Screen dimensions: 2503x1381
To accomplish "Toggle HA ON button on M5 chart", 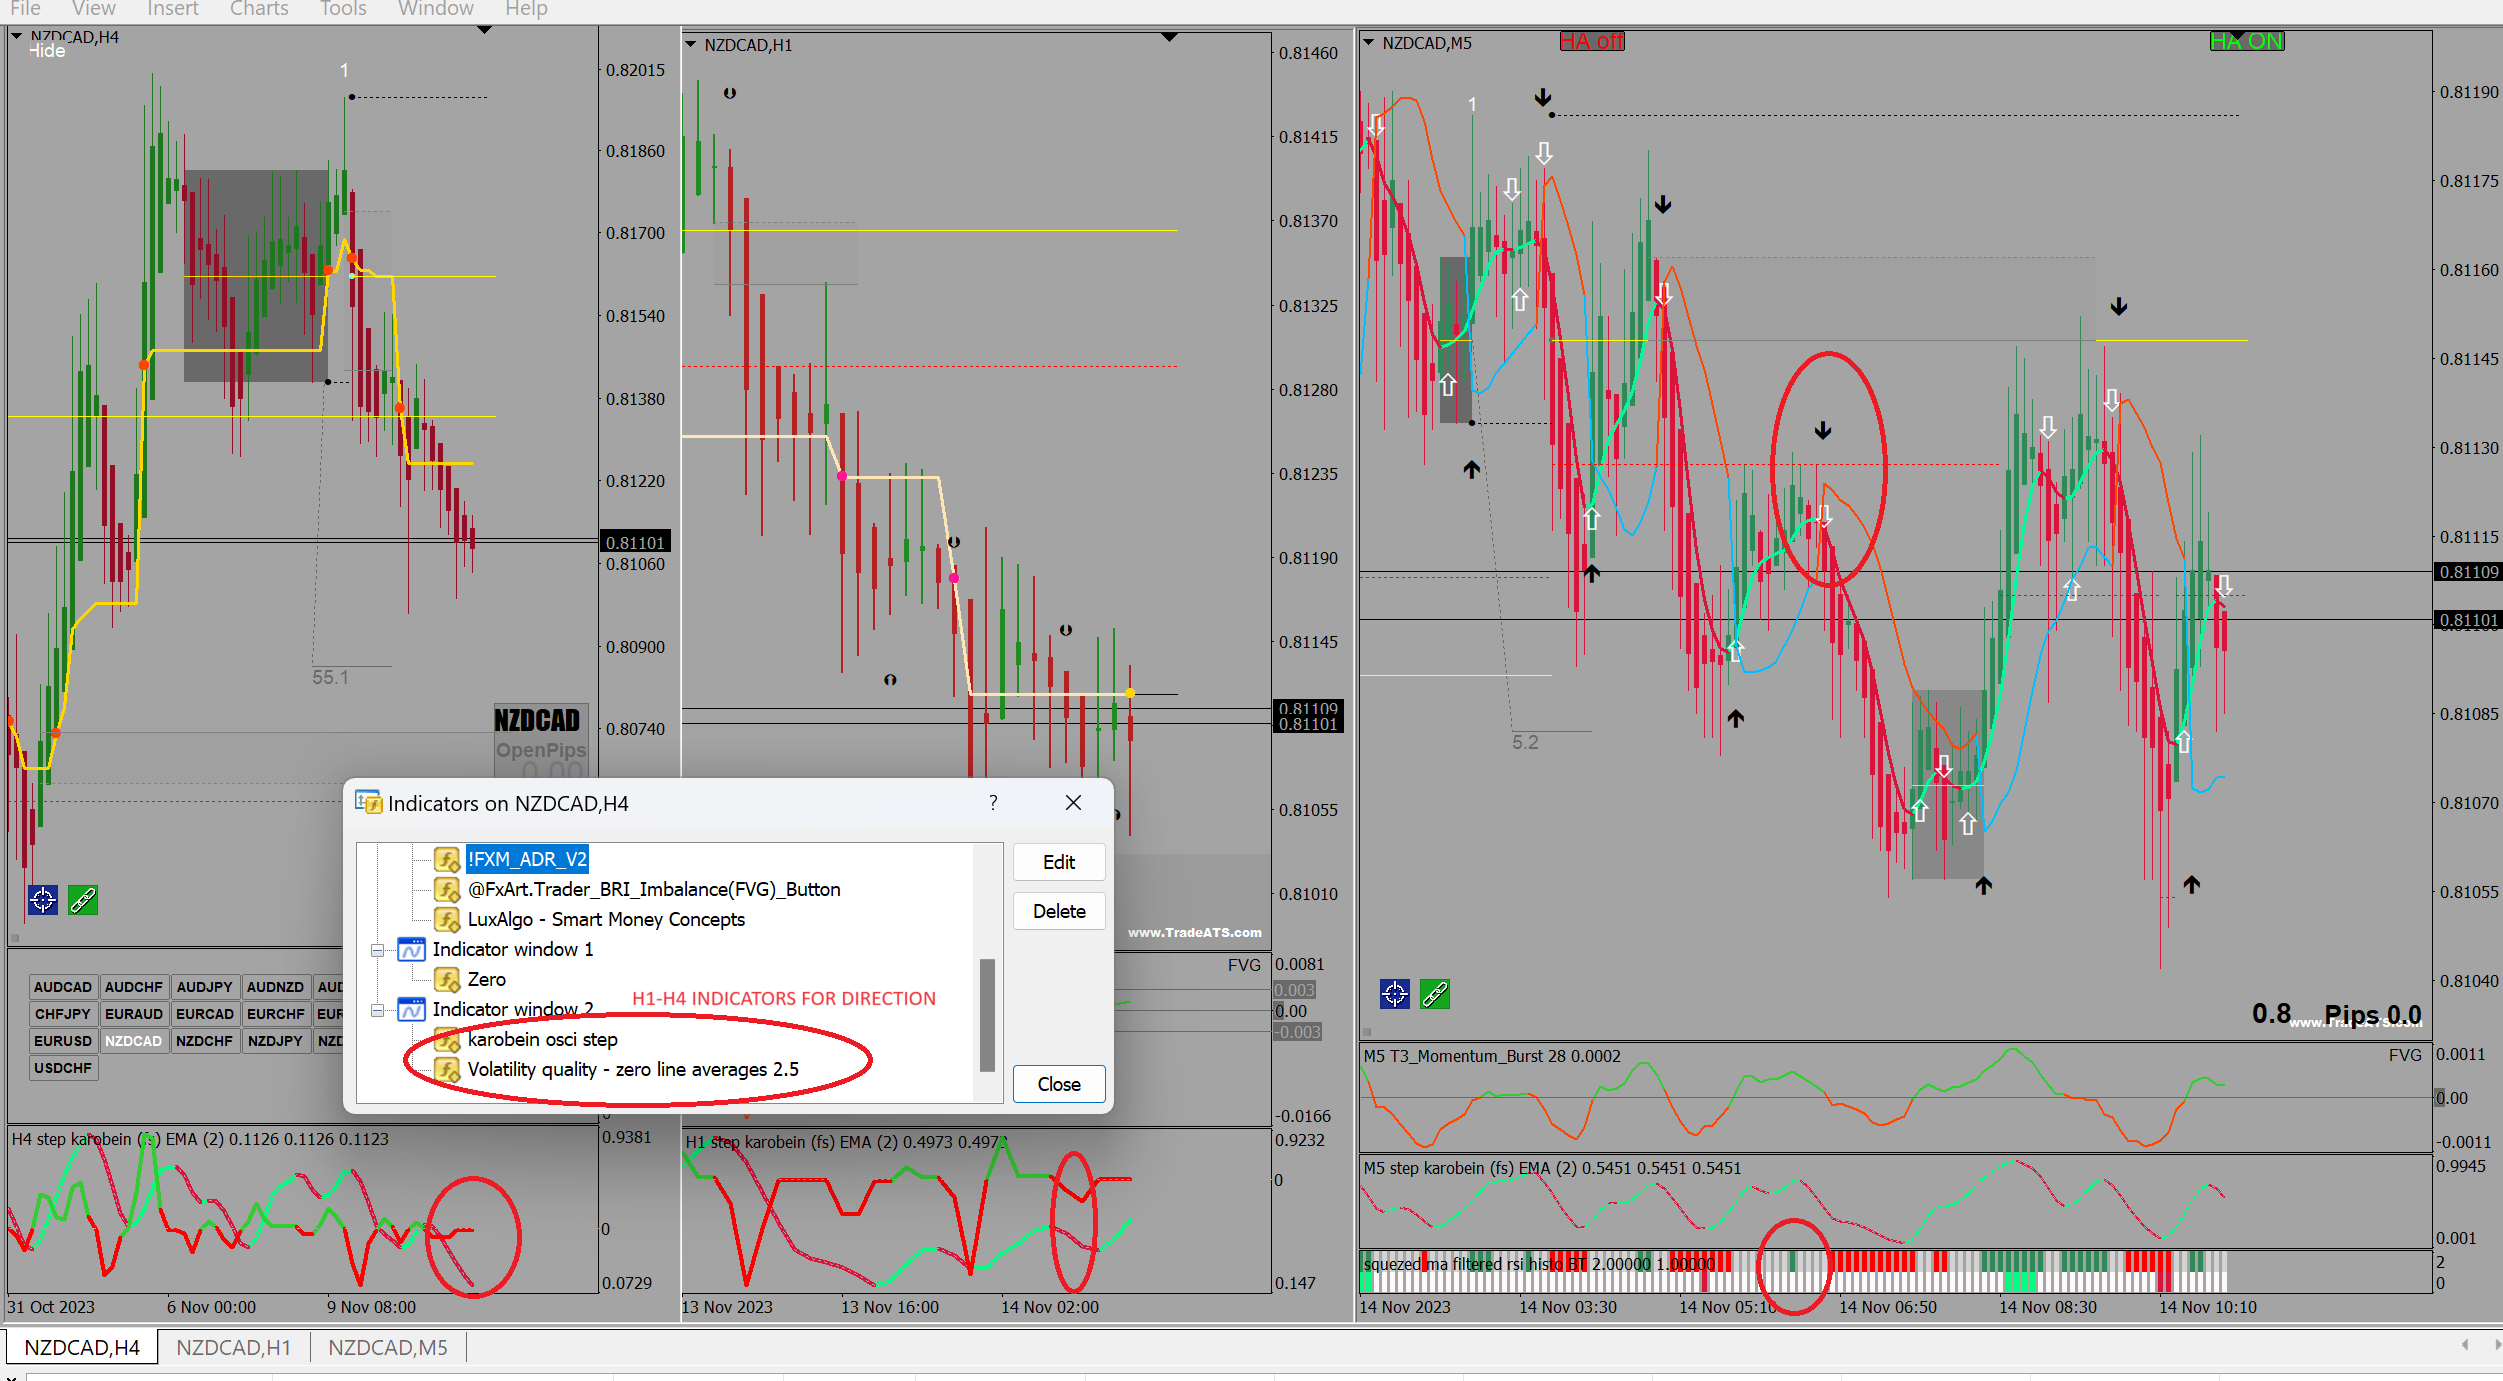I will click(2246, 41).
